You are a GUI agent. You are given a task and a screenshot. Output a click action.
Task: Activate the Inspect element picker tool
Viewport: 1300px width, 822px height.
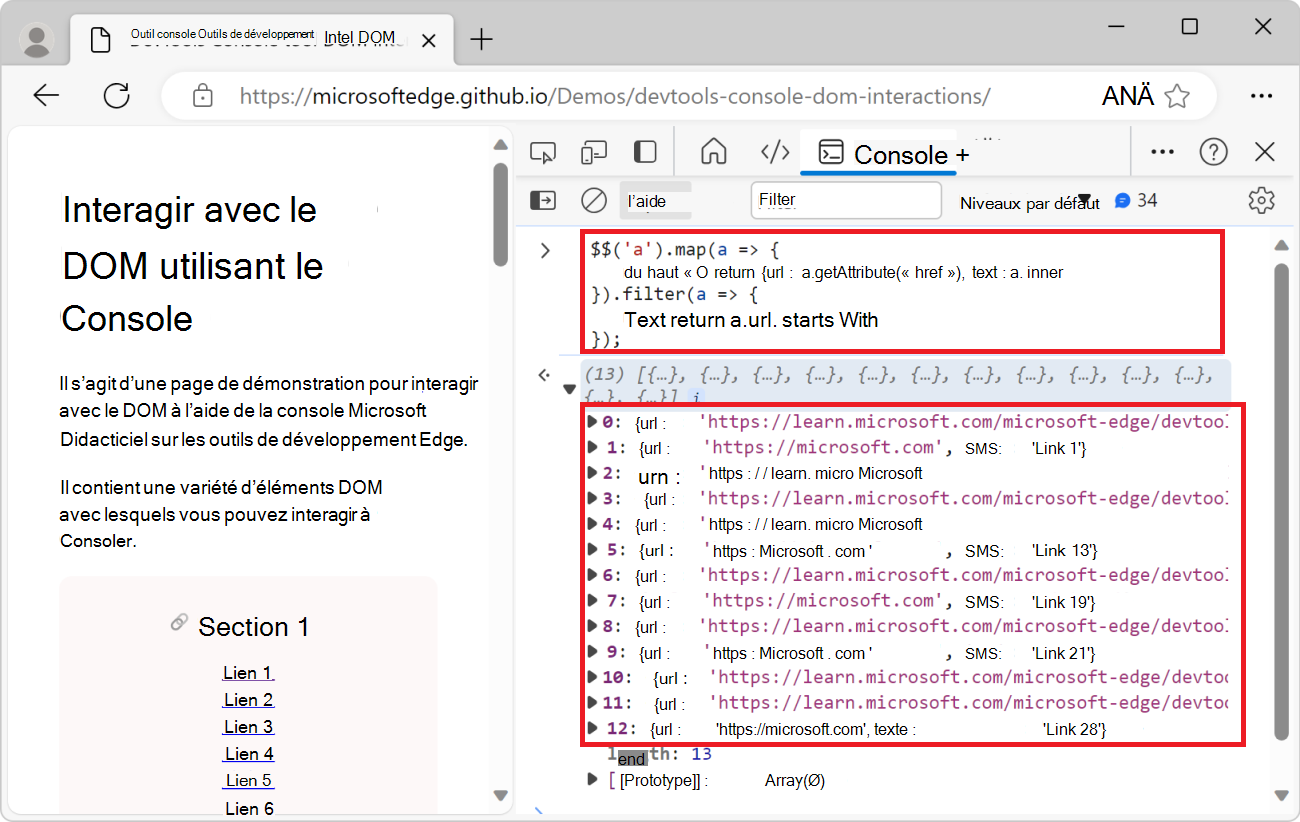(x=542, y=152)
